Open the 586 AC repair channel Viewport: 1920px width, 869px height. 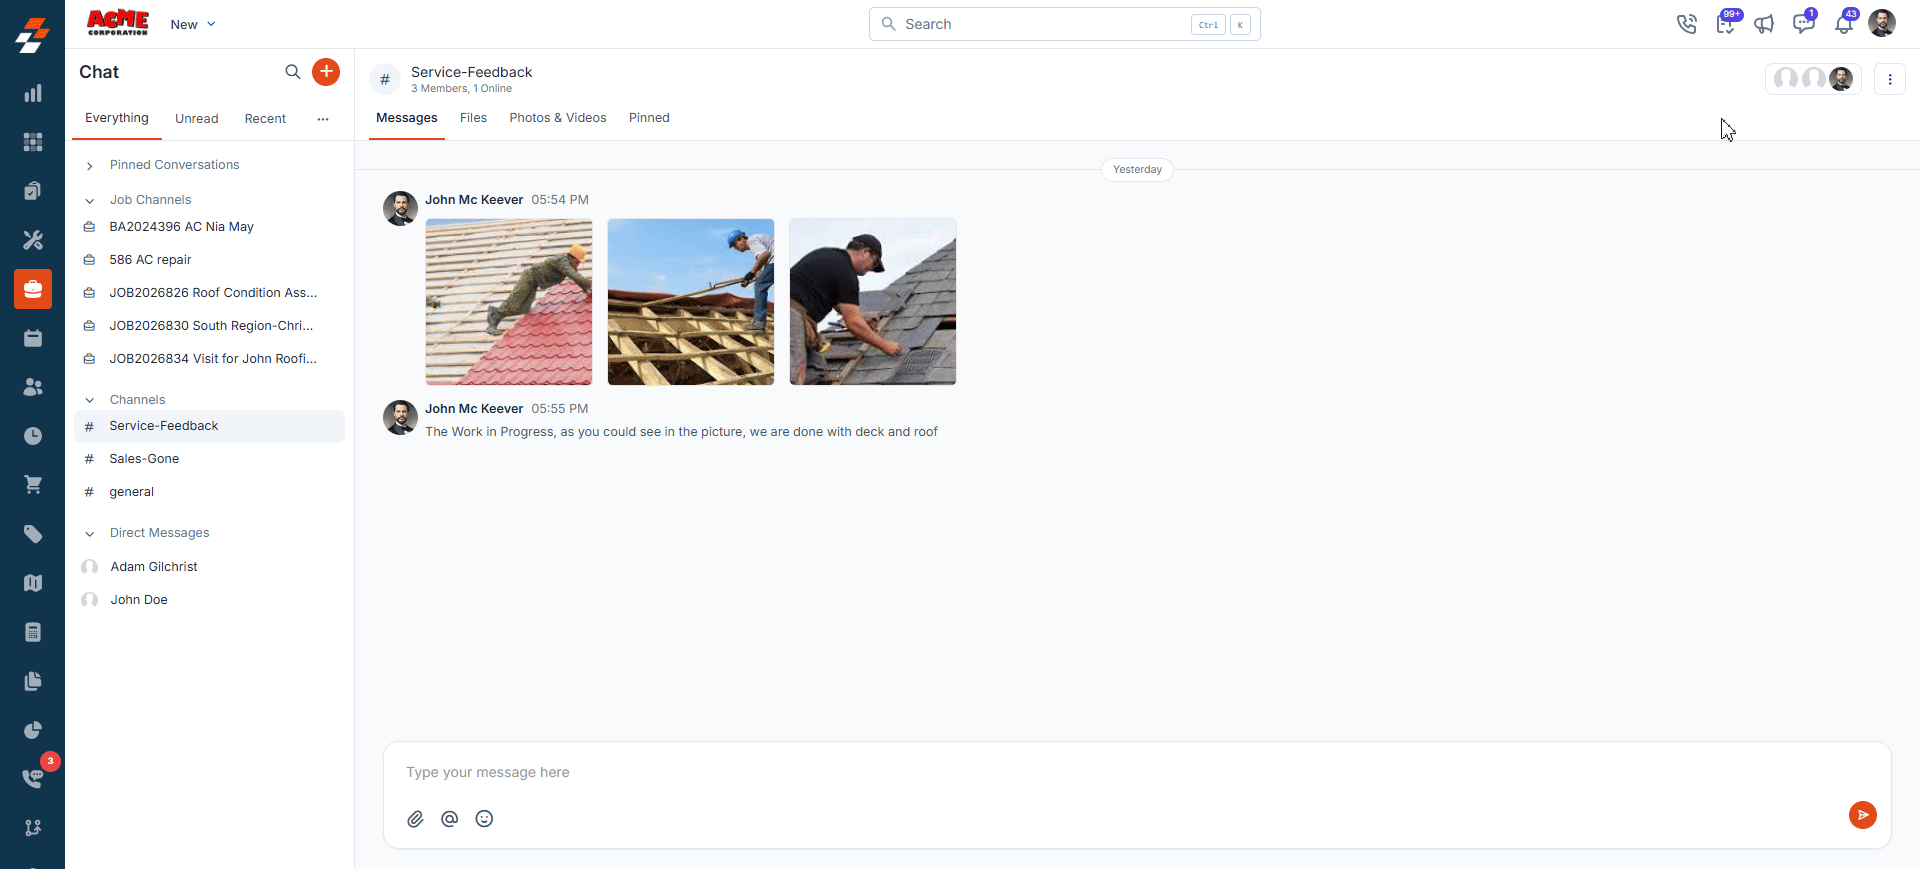tap(210, 260)
